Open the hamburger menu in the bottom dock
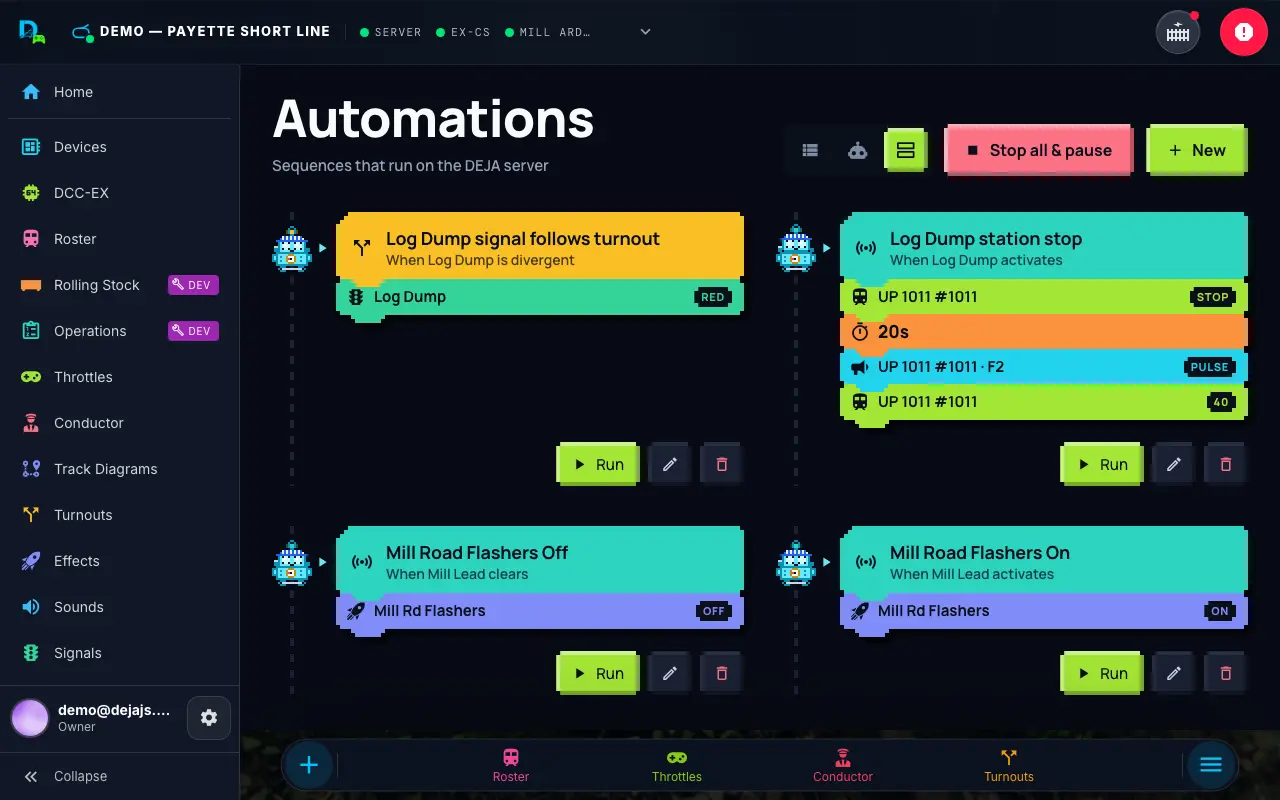The height and width of the screenshot is (800, 1280). point(1211,765)
